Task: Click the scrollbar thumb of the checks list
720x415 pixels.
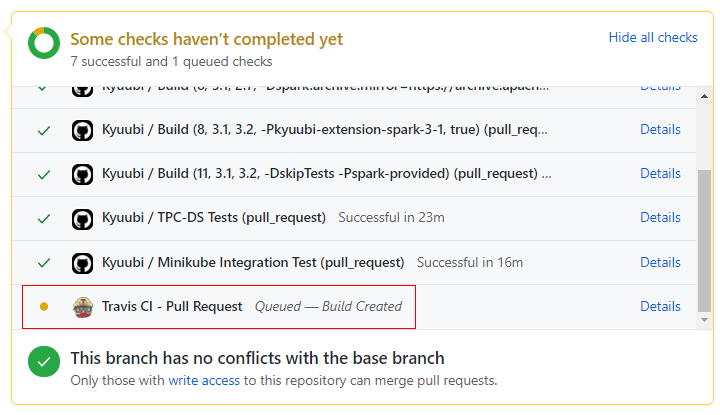Action: [704, 241]
